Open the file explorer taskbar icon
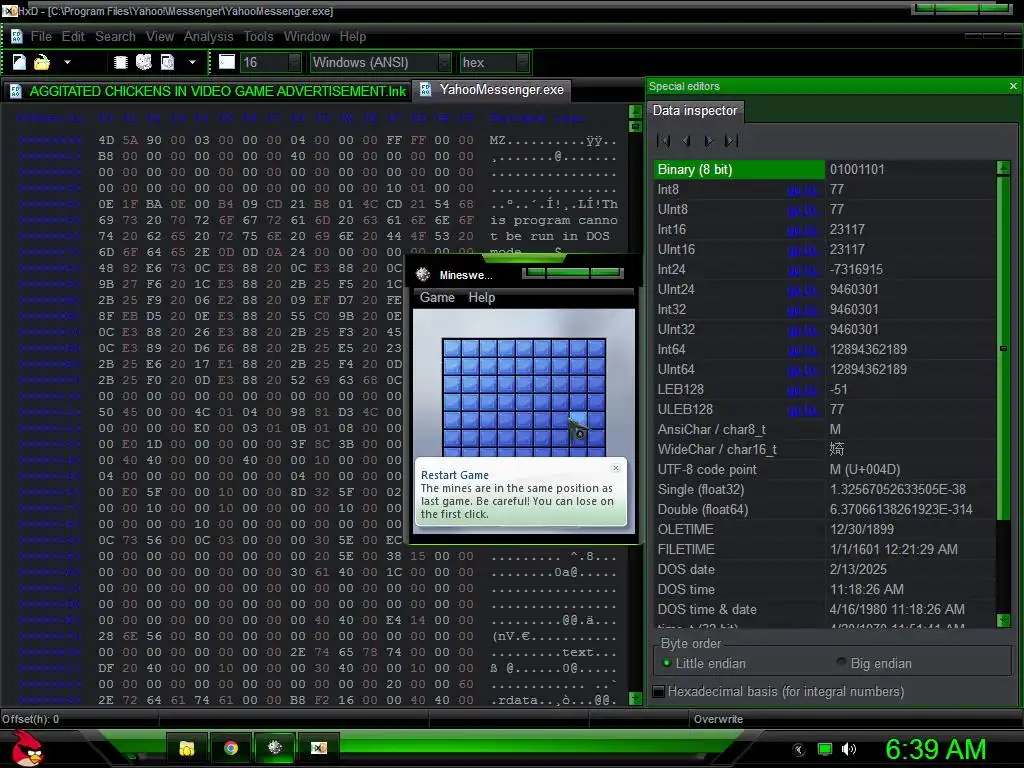This screenshot has height=768, width=1024. tap(187, 748)
